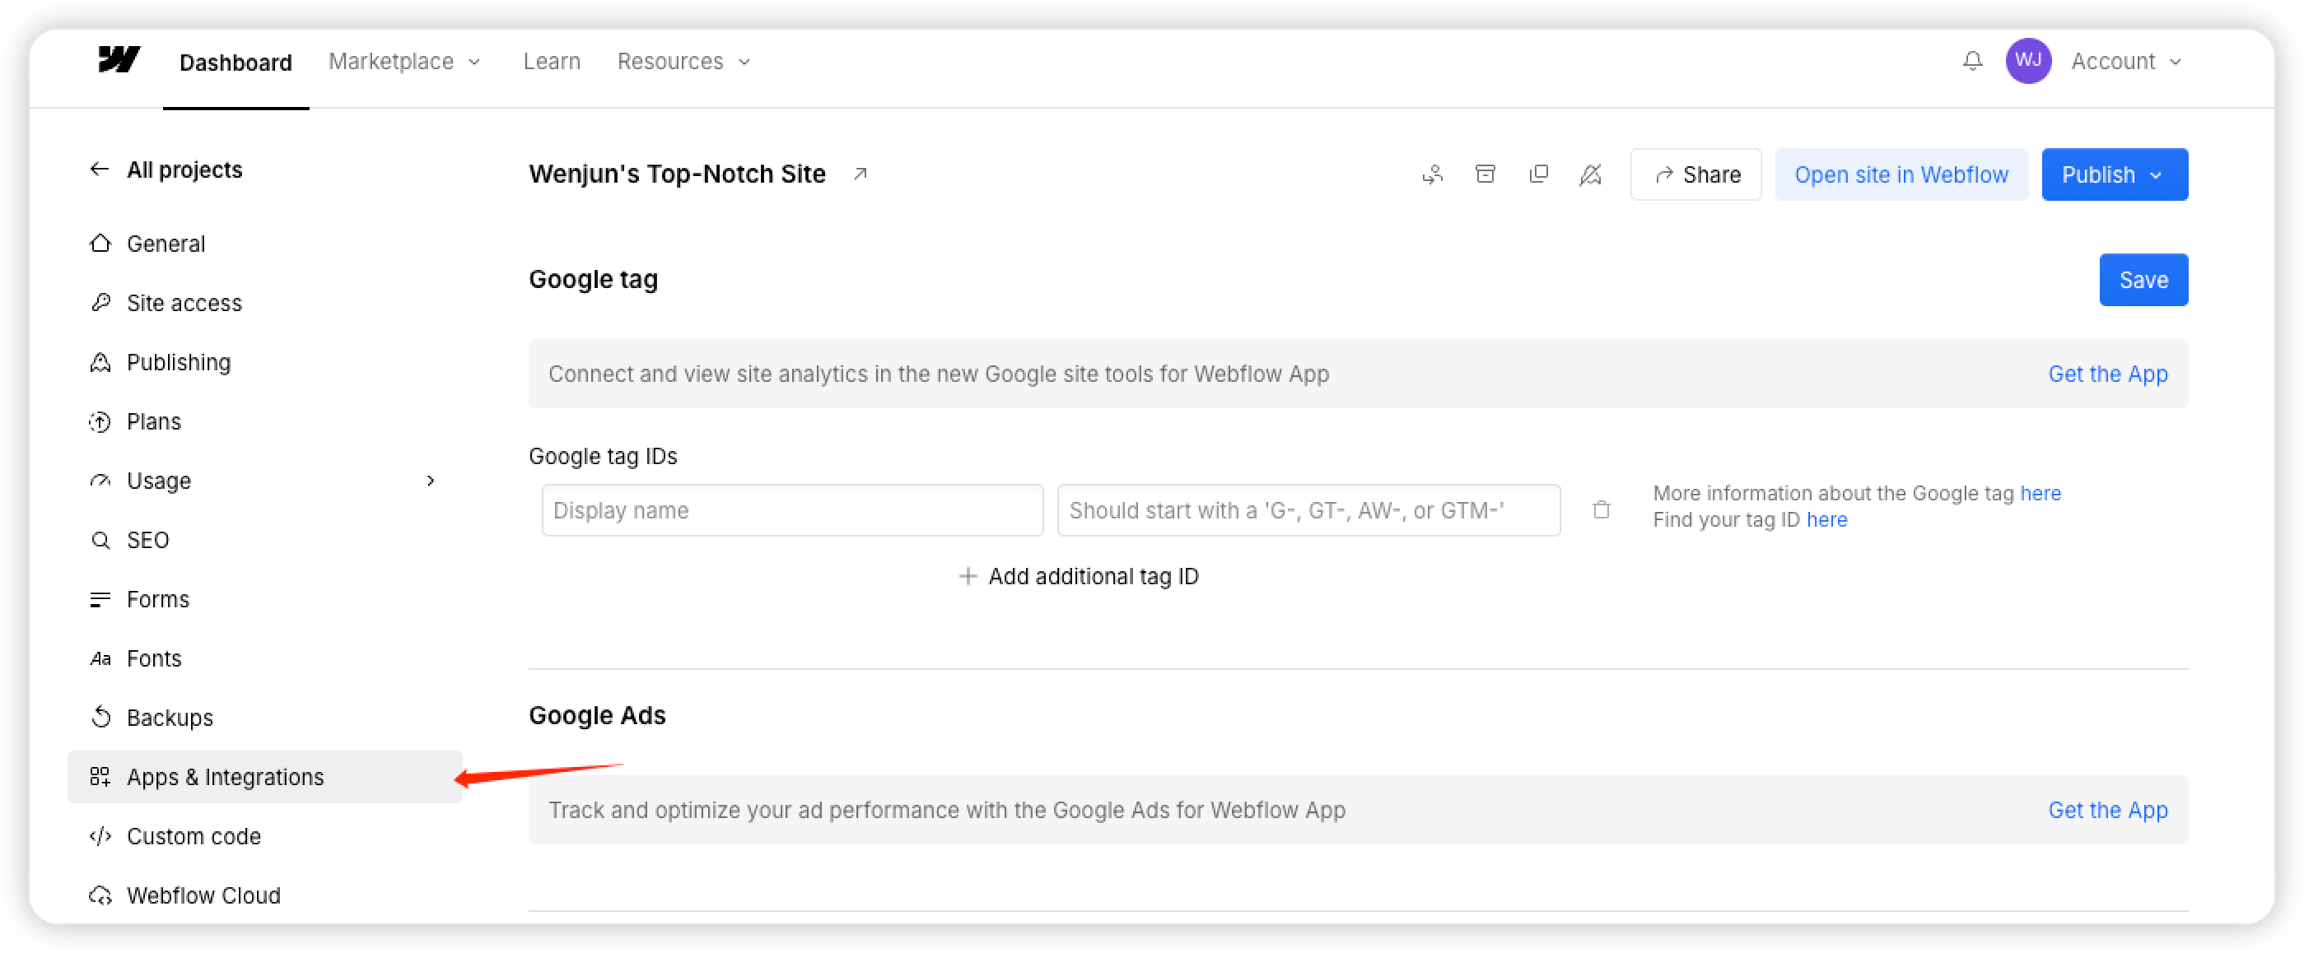Open Google tag information here link

pos(2040,493)
